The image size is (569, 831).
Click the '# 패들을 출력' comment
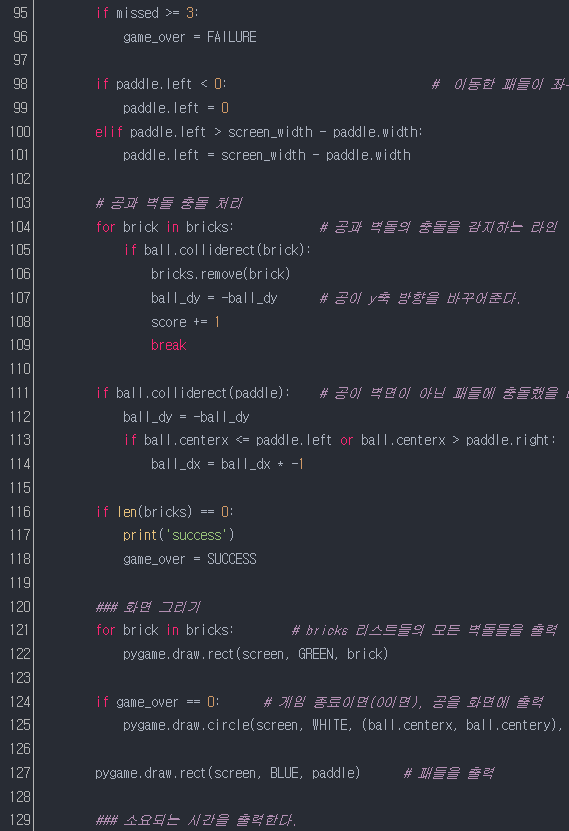[x=449, y=773]
